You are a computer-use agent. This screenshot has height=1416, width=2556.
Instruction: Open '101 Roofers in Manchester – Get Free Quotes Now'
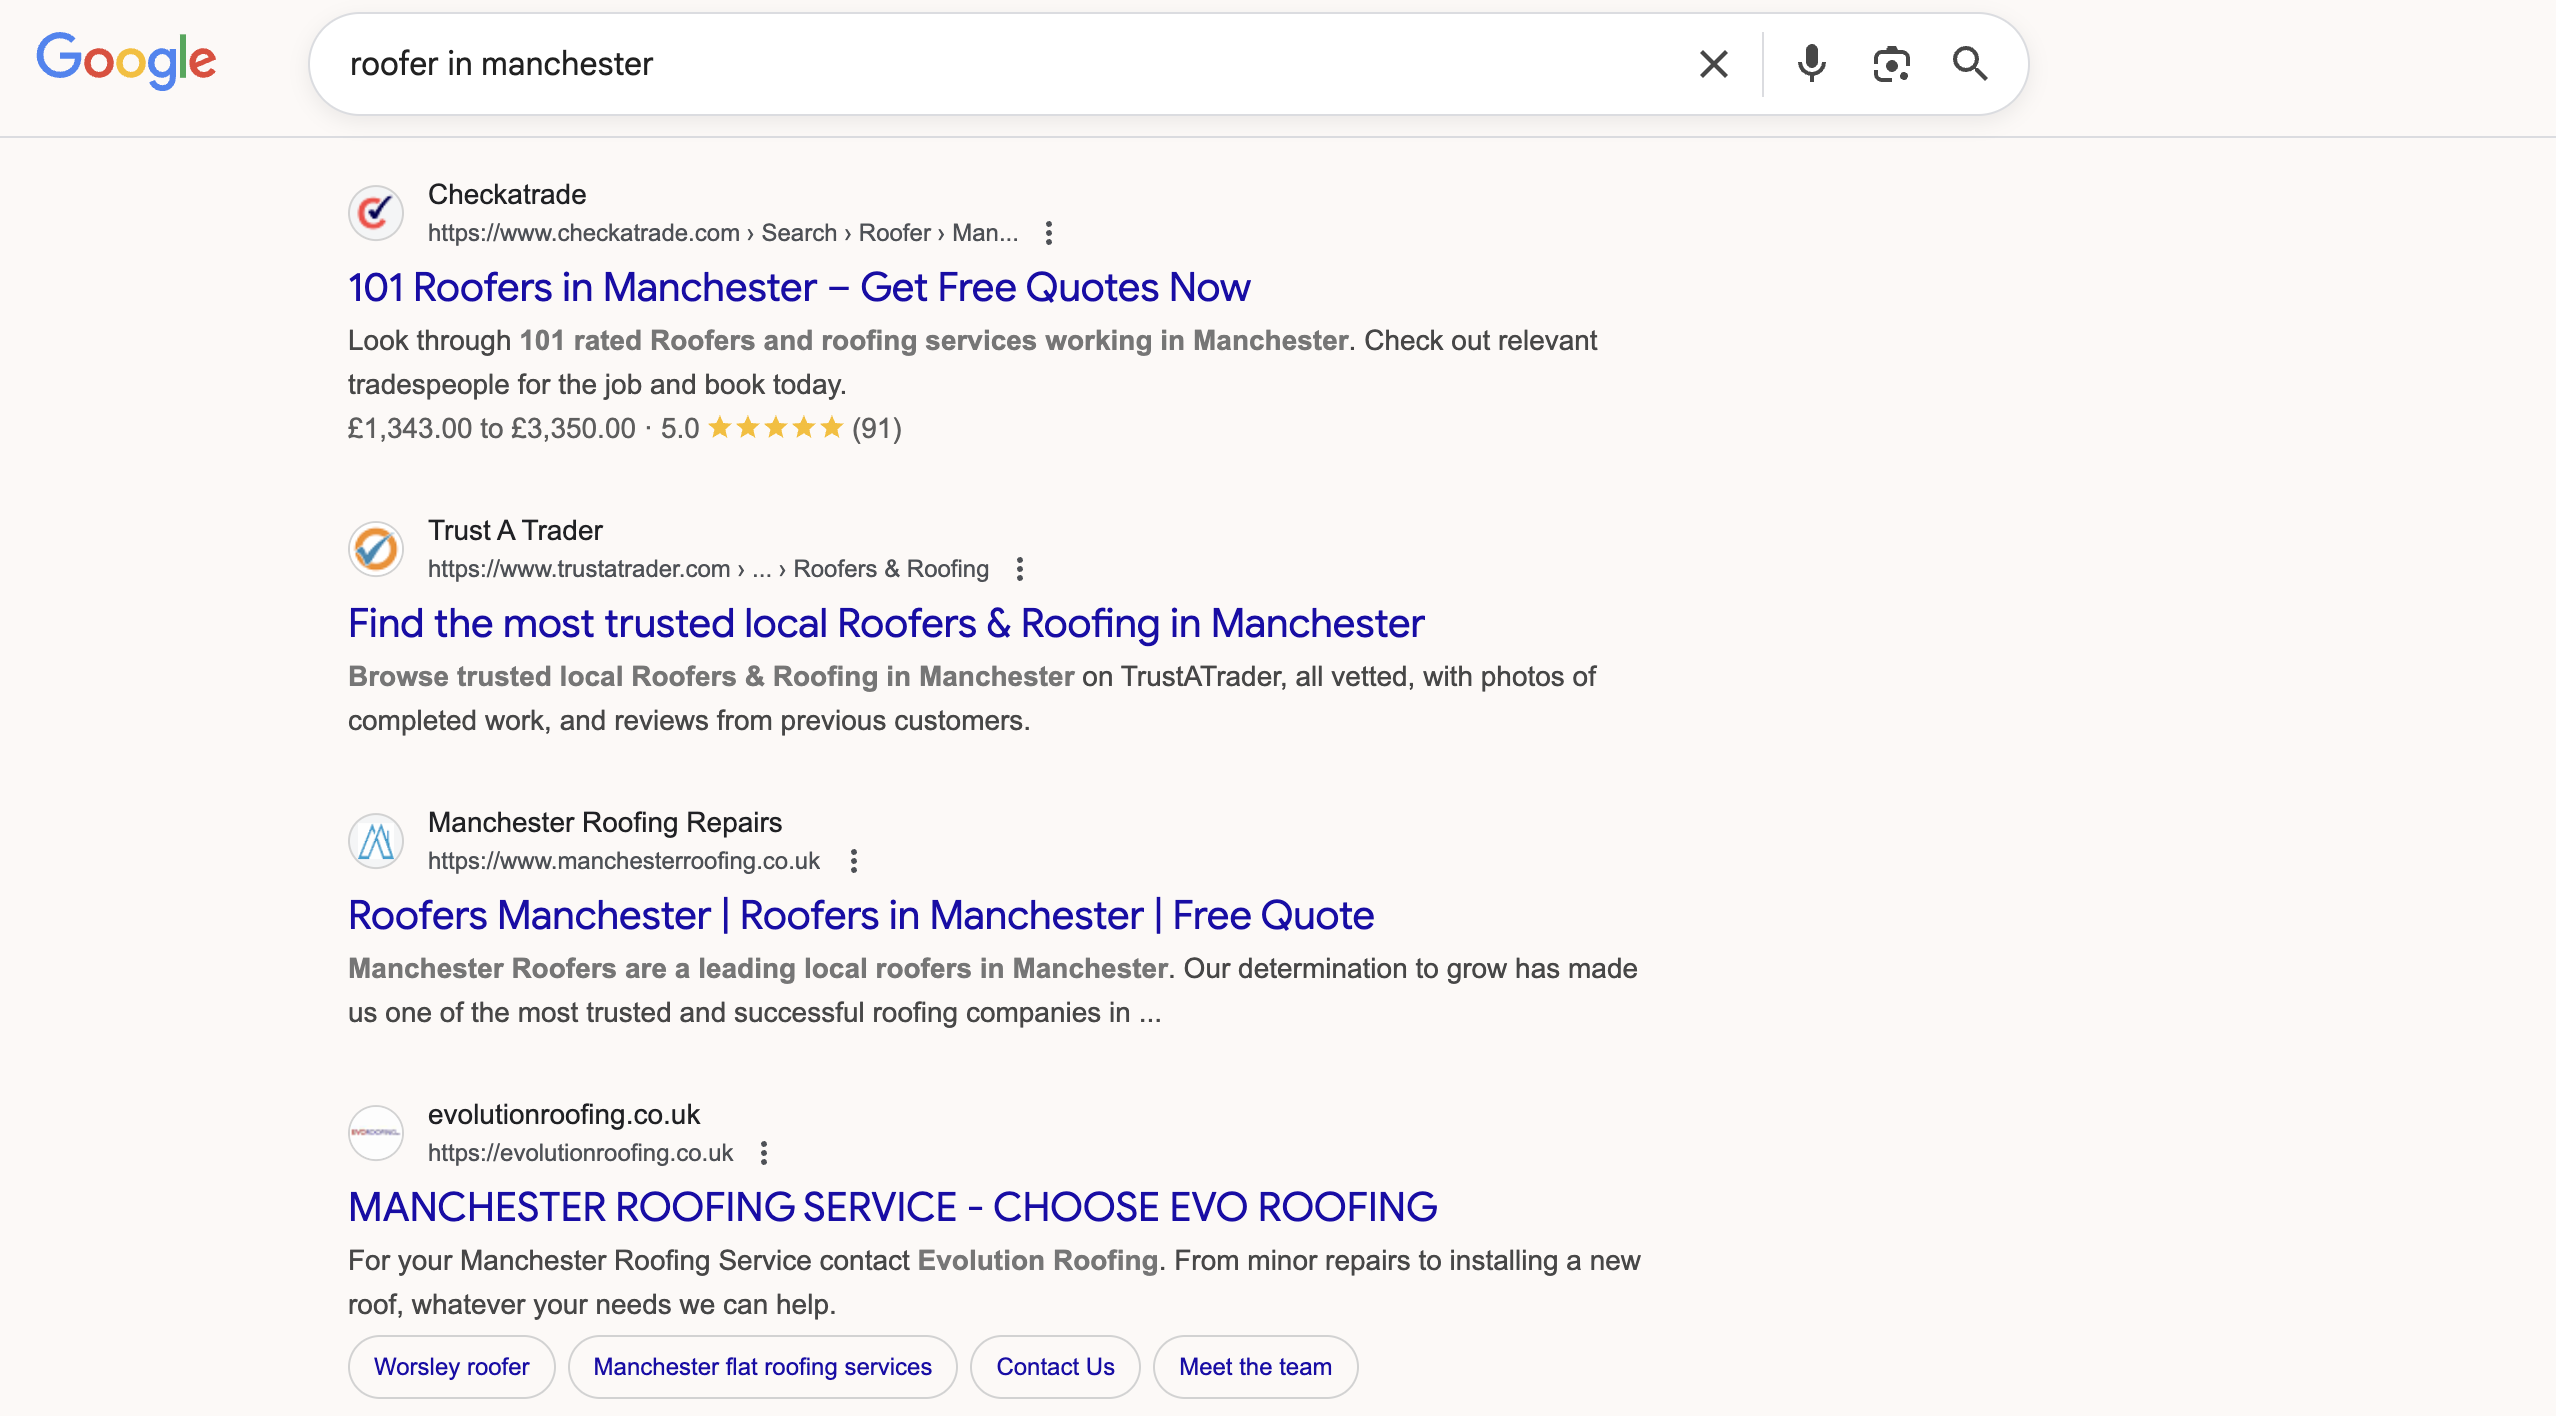pos(799,288)
